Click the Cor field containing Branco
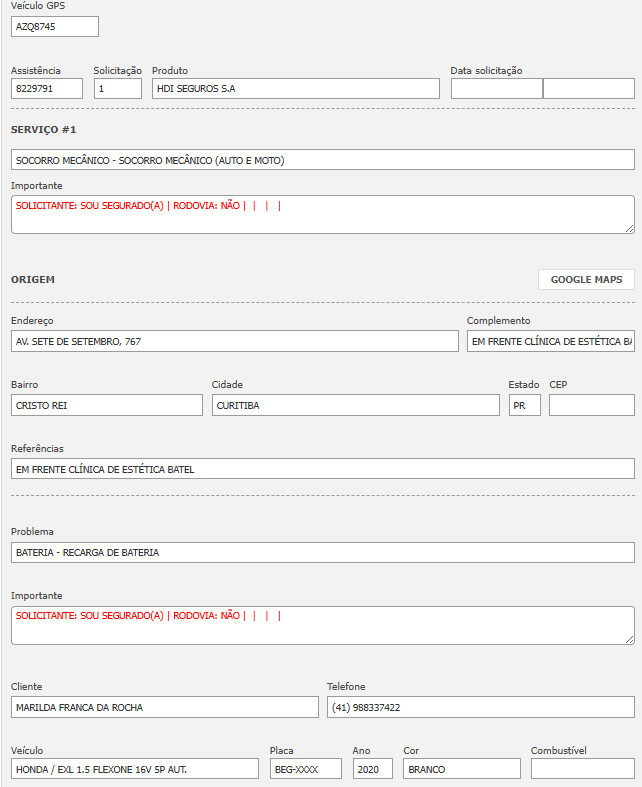This screenshot has width=642, height=787. point(461,769)
